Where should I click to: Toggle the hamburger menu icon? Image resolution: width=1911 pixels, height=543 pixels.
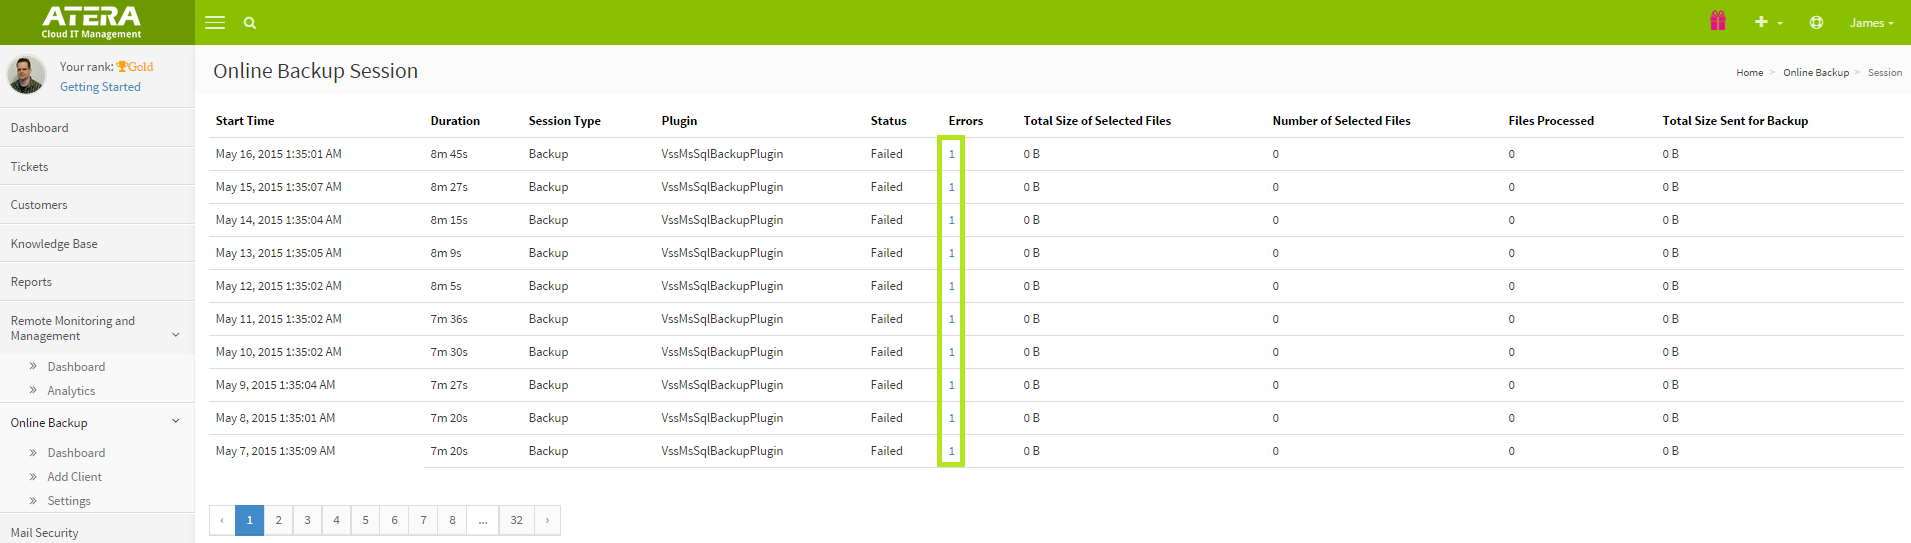point(215,22)
